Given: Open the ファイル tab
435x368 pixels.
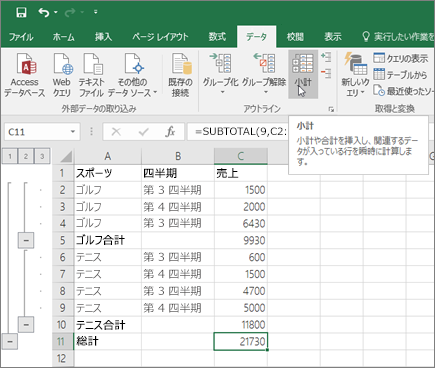Looking at the screenshot, I should pos(21,37).
